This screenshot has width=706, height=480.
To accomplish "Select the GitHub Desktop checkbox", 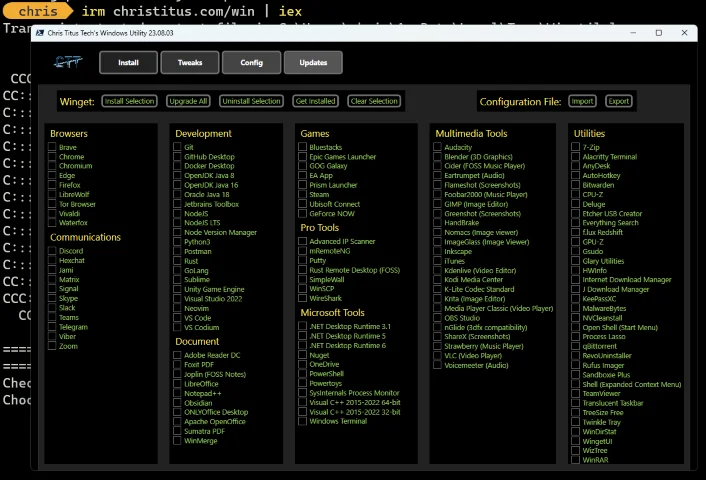I will (177, 156).
